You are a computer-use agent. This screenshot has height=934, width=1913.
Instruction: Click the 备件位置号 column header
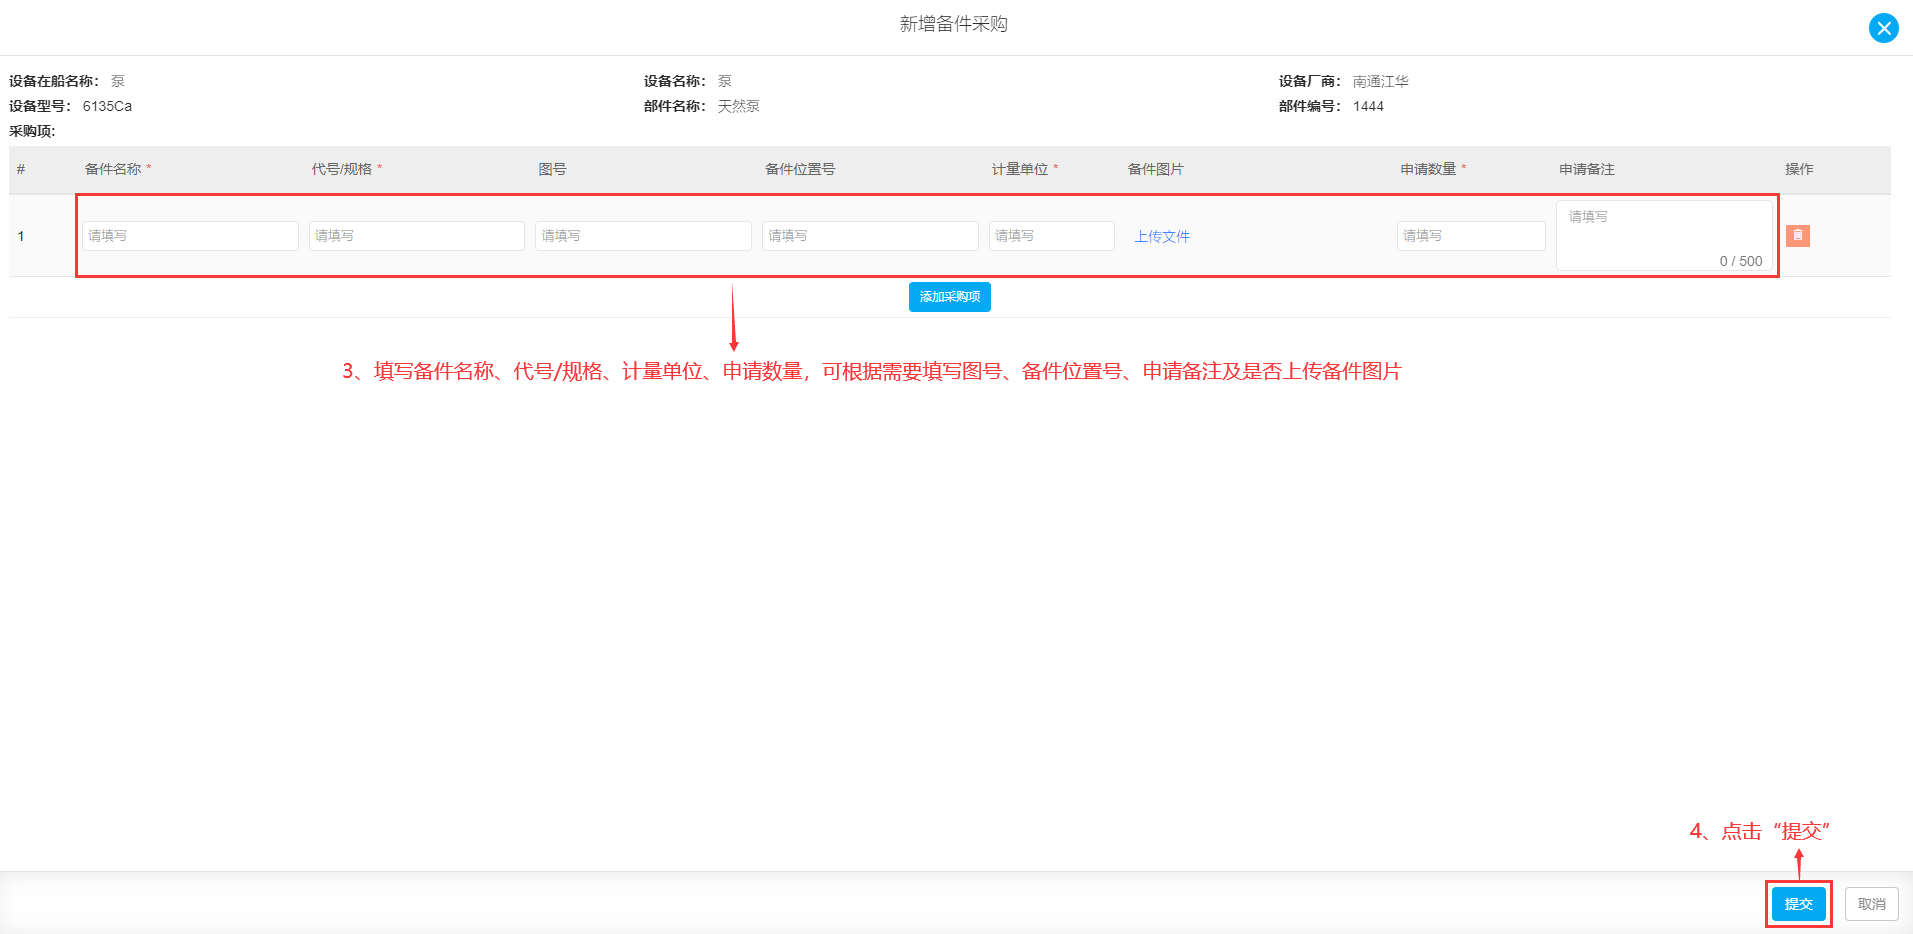pos(800,169)
